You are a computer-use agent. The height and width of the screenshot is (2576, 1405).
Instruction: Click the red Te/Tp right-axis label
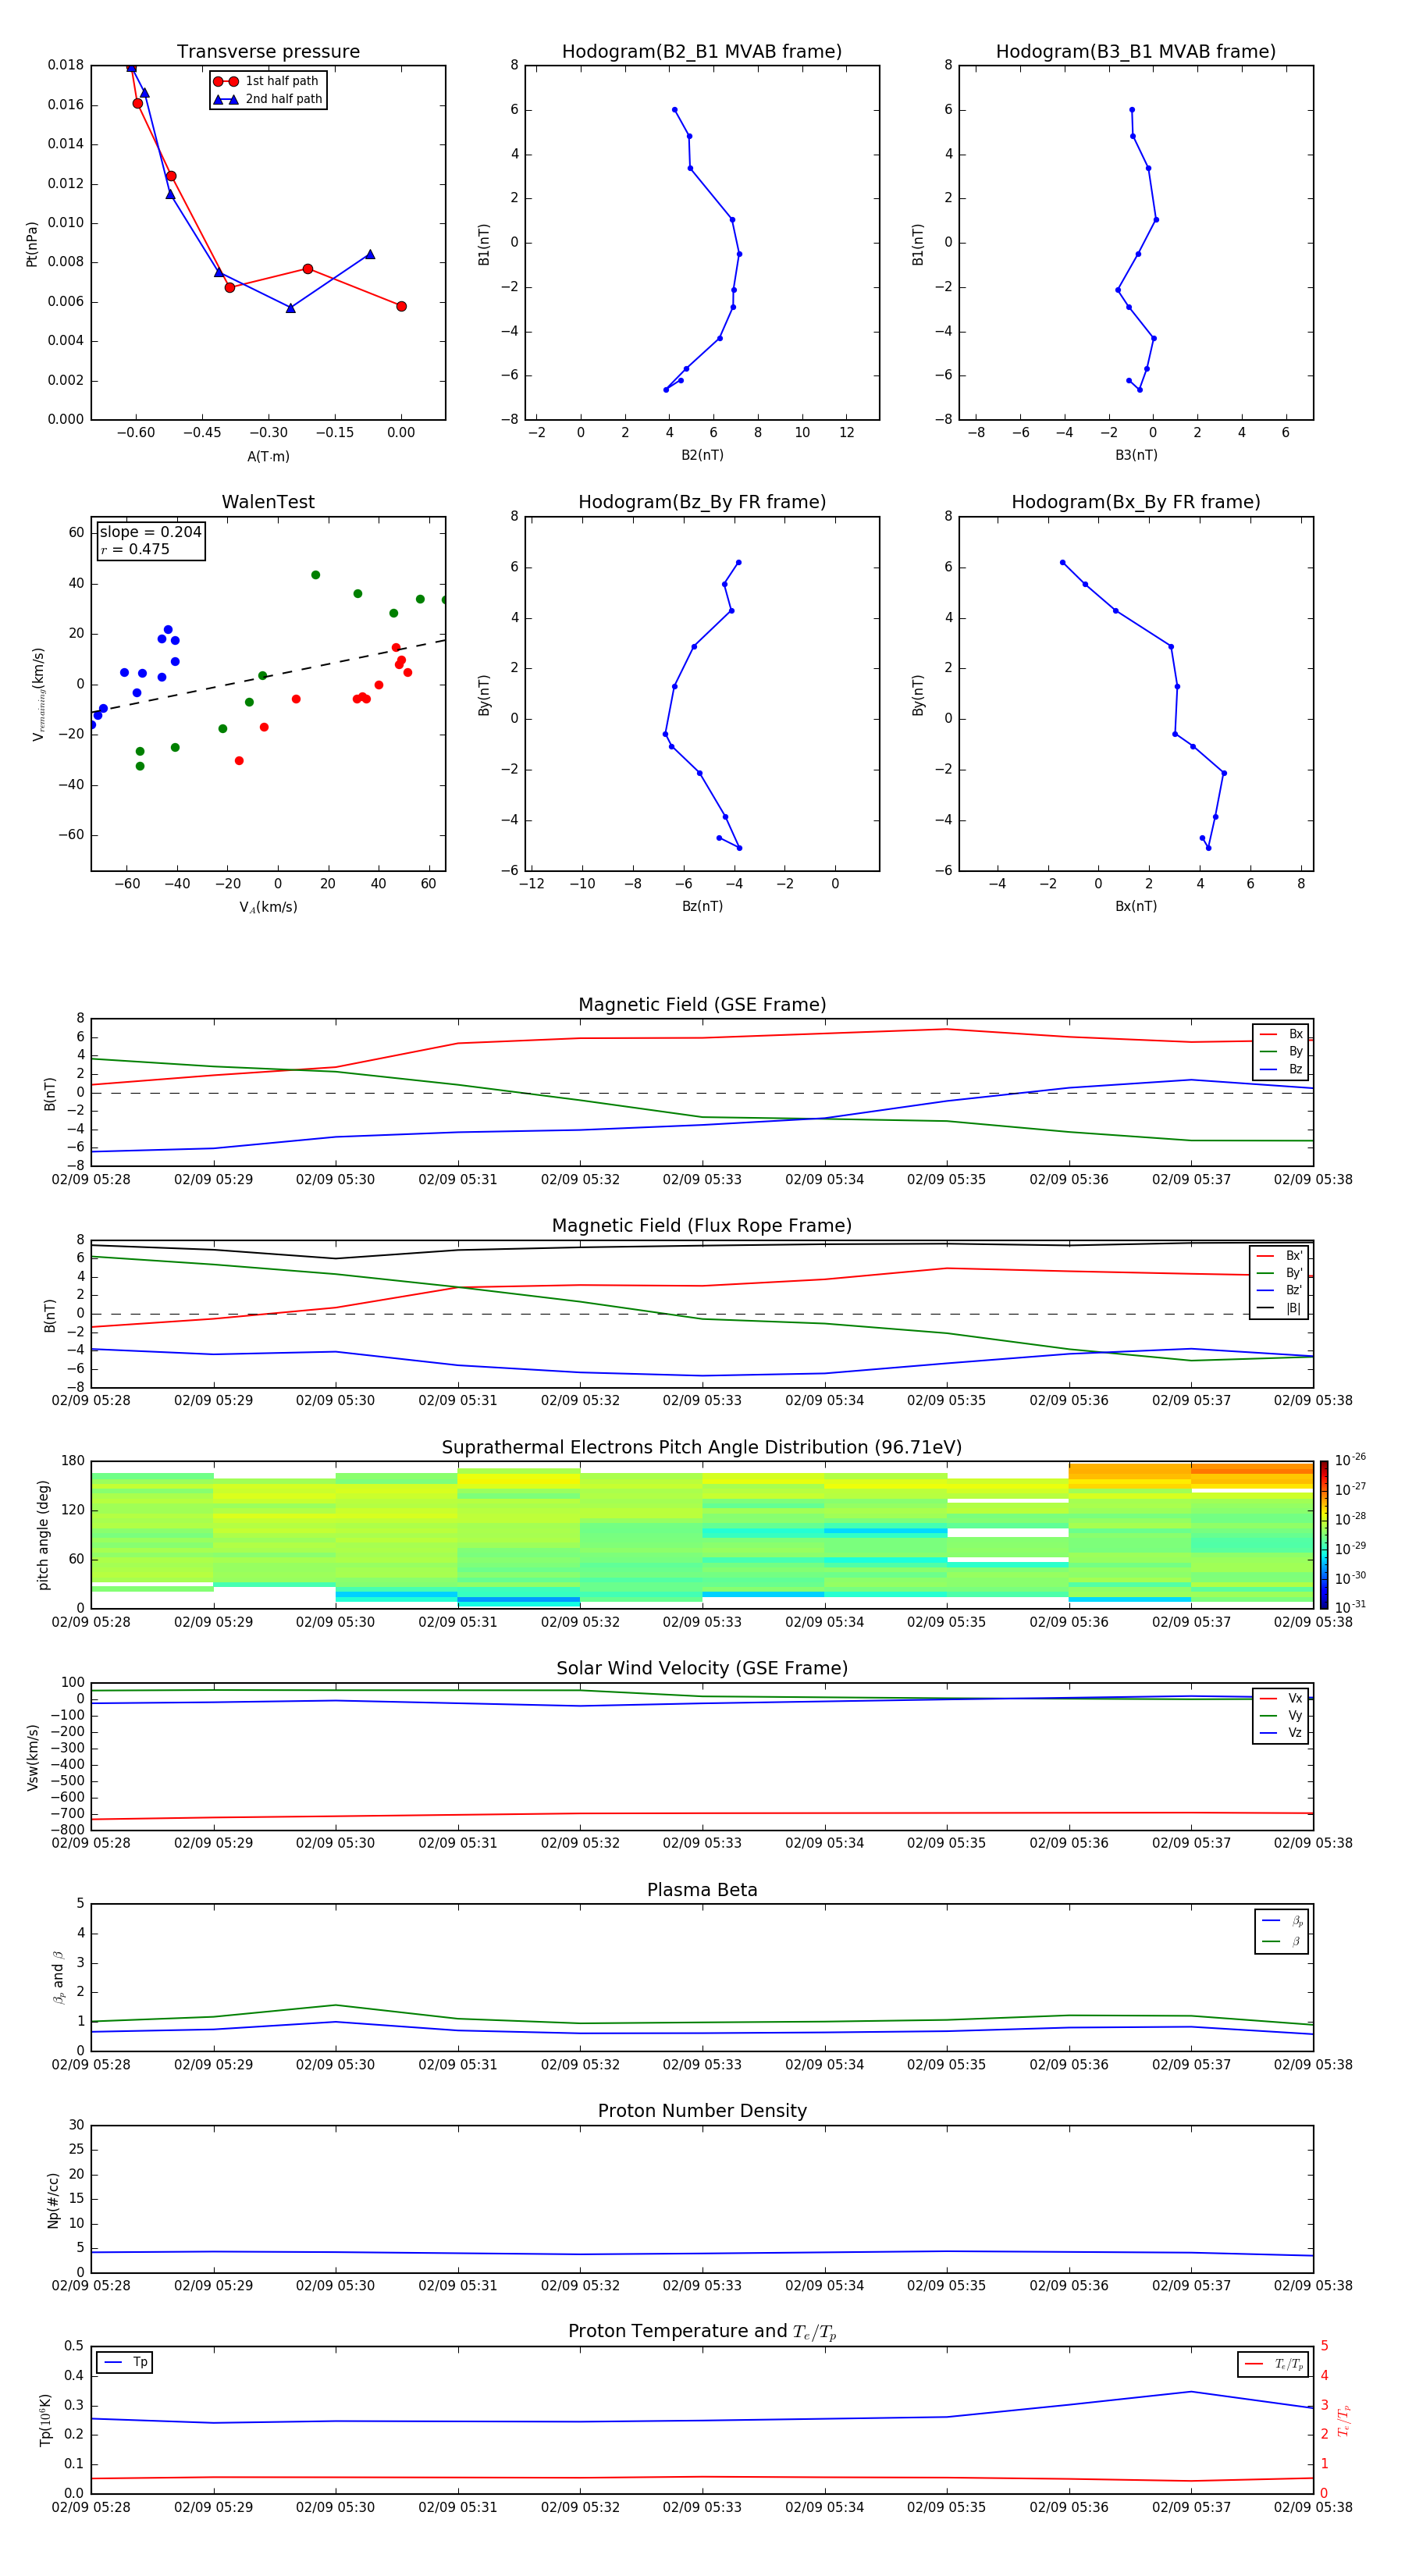click(x=1344, y=2420)
